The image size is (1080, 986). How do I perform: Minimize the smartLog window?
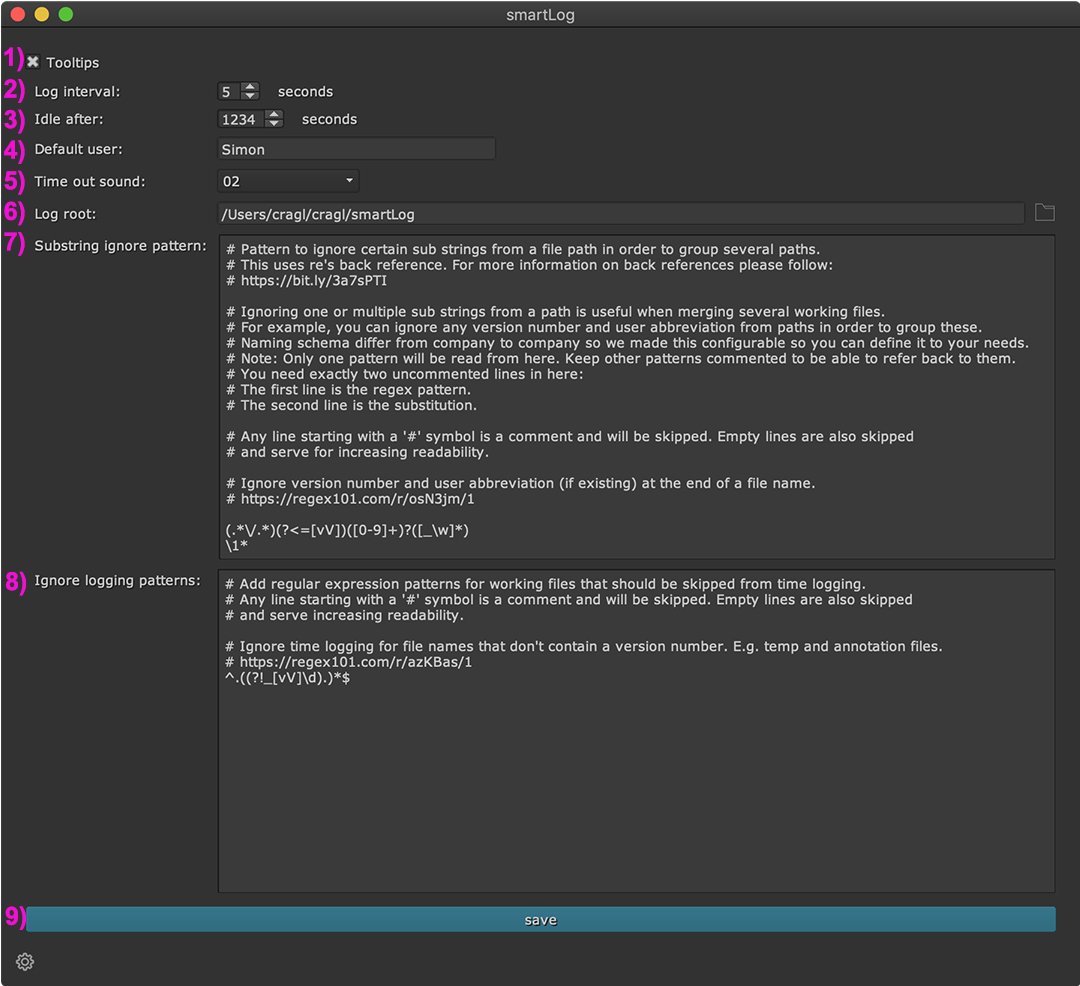coord(42,15)
